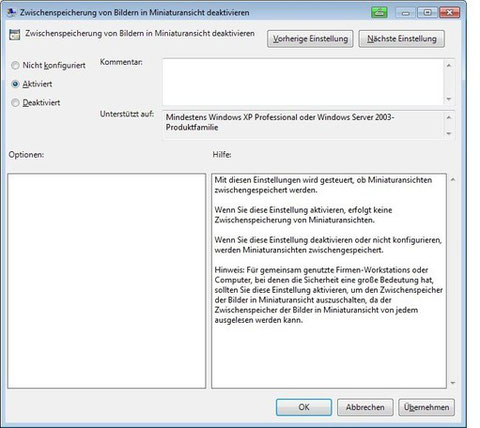Minimize the policy dialog window

click(405, 13)
